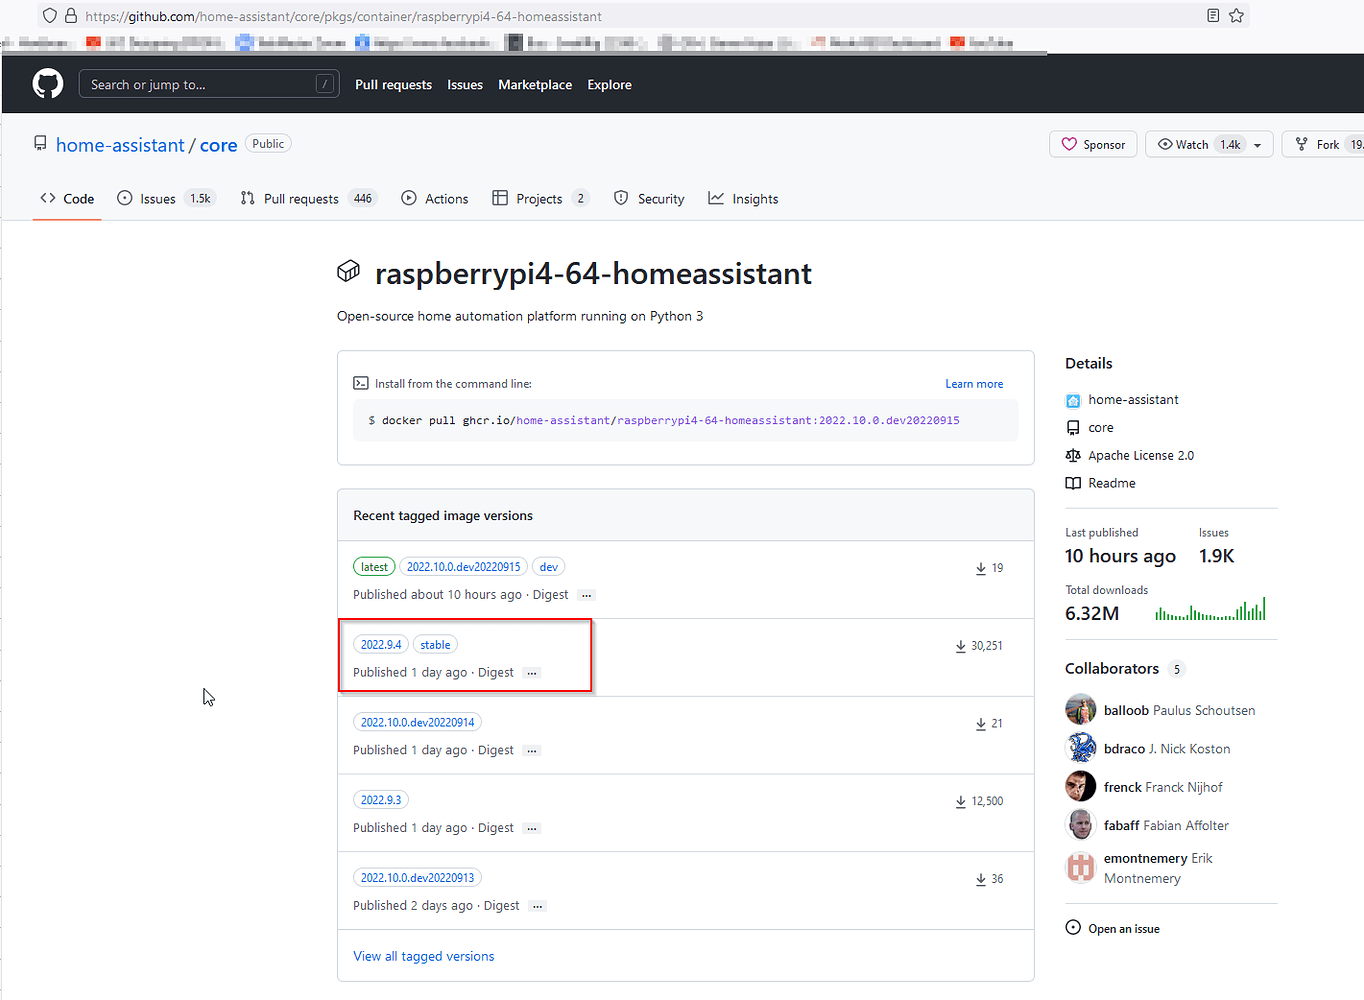
Task: Click the Sponsor button
Action: (1093, 143)
